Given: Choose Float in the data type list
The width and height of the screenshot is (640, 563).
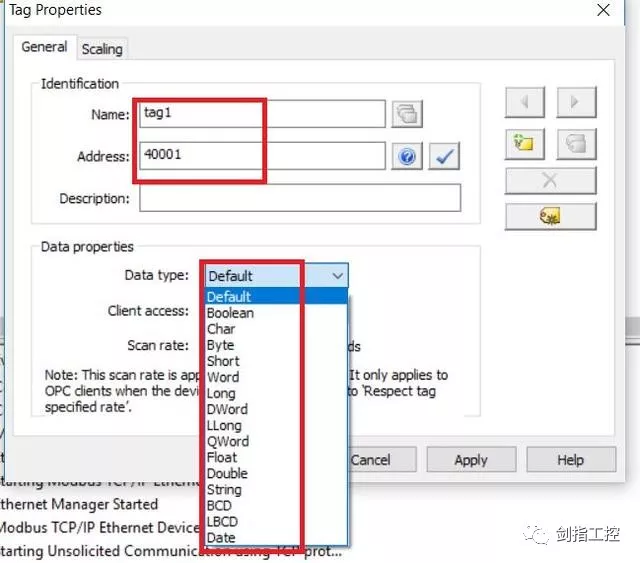Looking at the screenshot, I should tap(222, 457).
